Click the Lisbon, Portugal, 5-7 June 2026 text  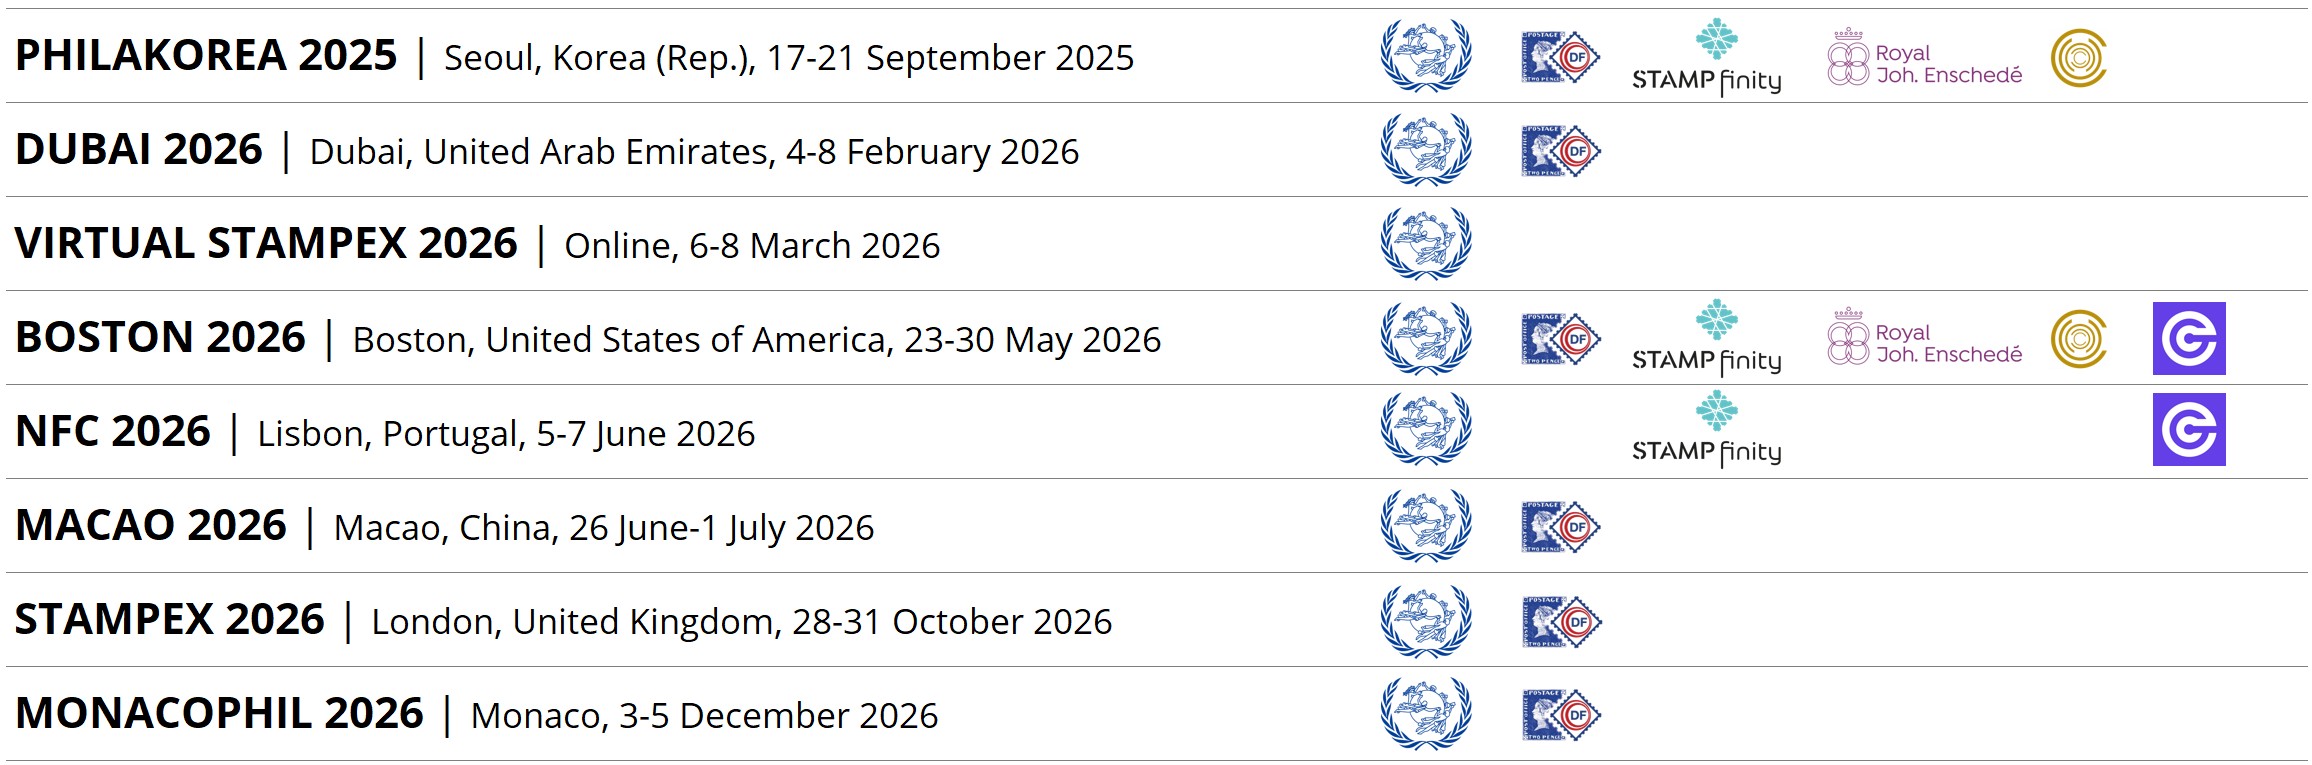click(506, 434)
